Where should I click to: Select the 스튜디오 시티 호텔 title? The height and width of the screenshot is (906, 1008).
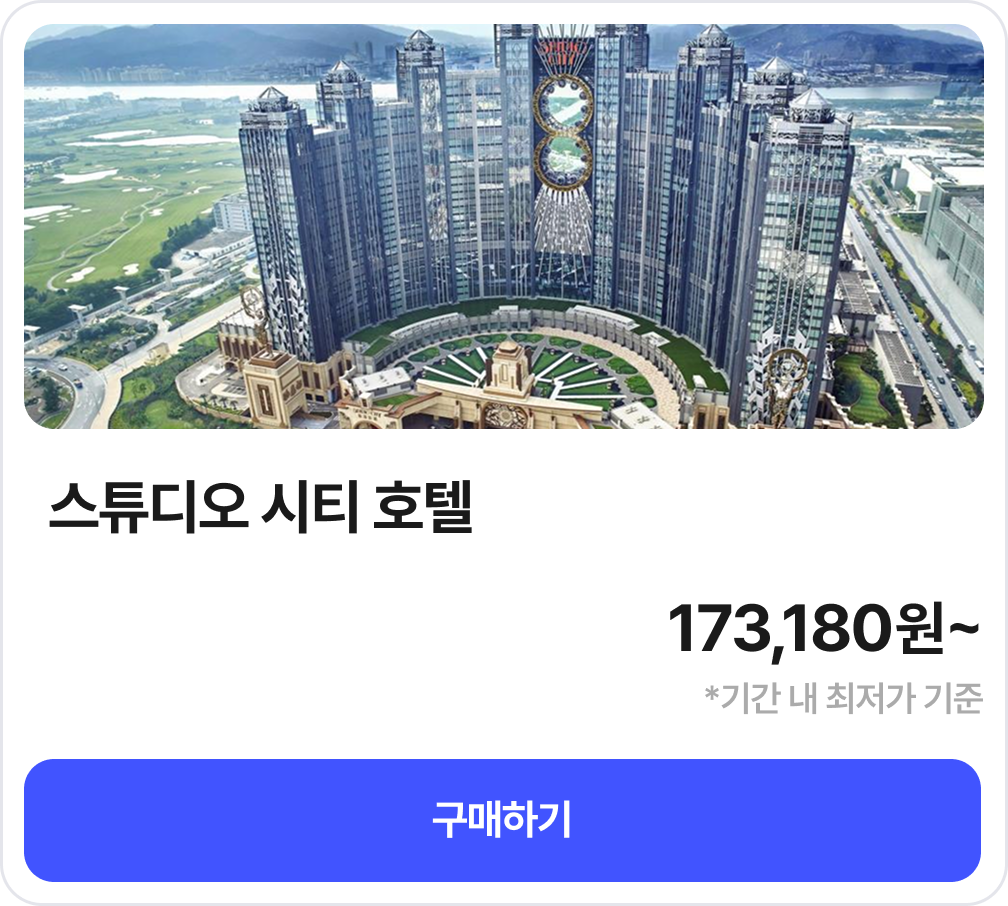[261, 507]
